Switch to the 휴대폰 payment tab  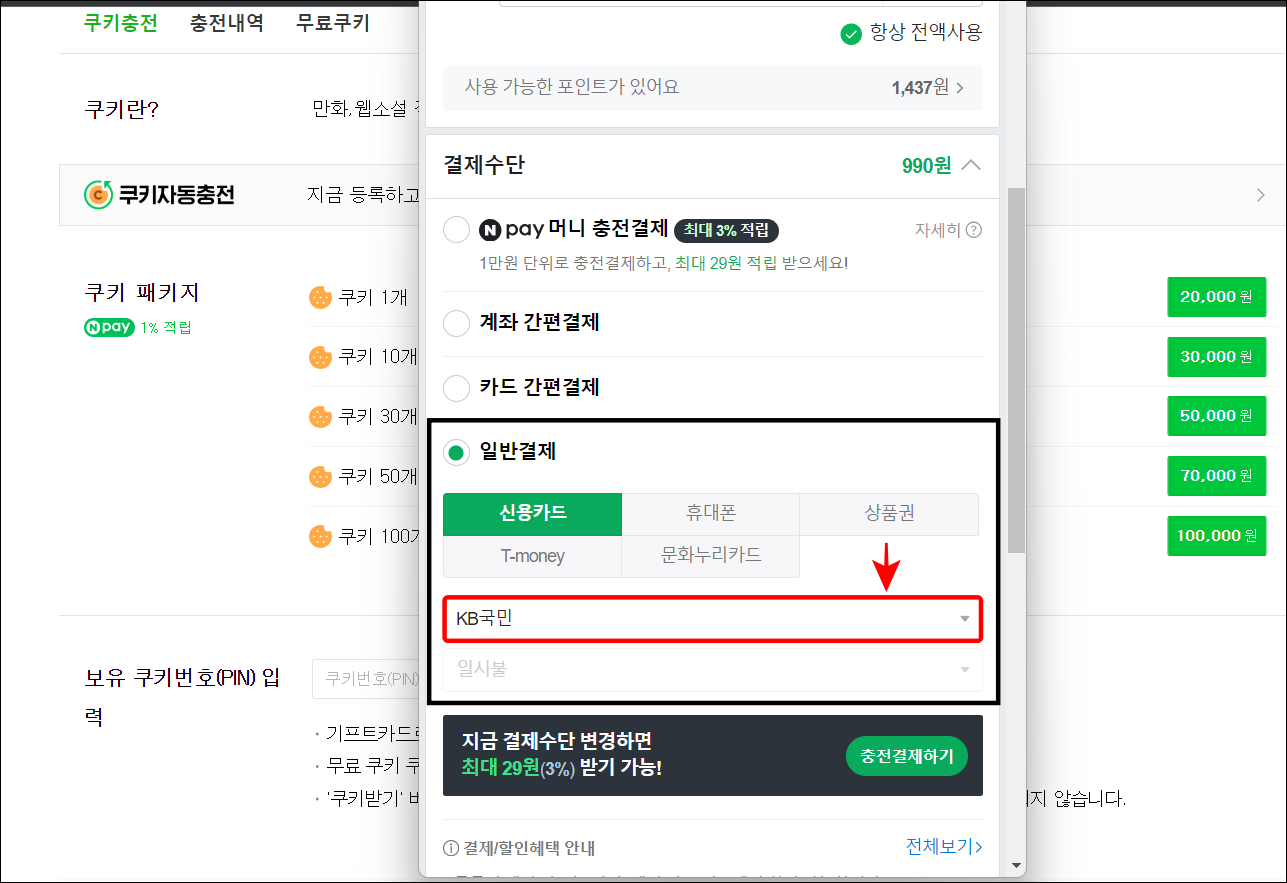tap(710, 514)
